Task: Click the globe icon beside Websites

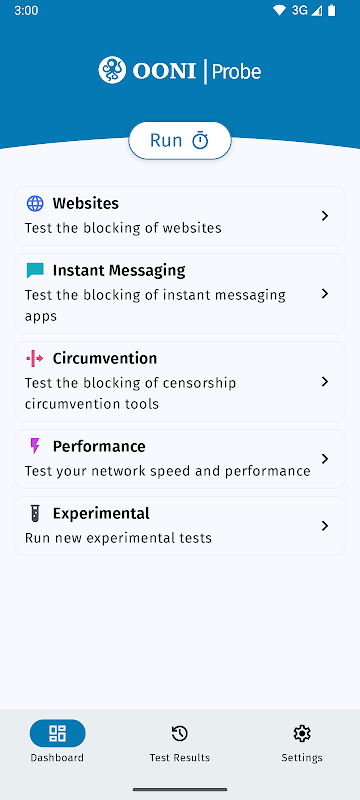Action: [35, 204]
